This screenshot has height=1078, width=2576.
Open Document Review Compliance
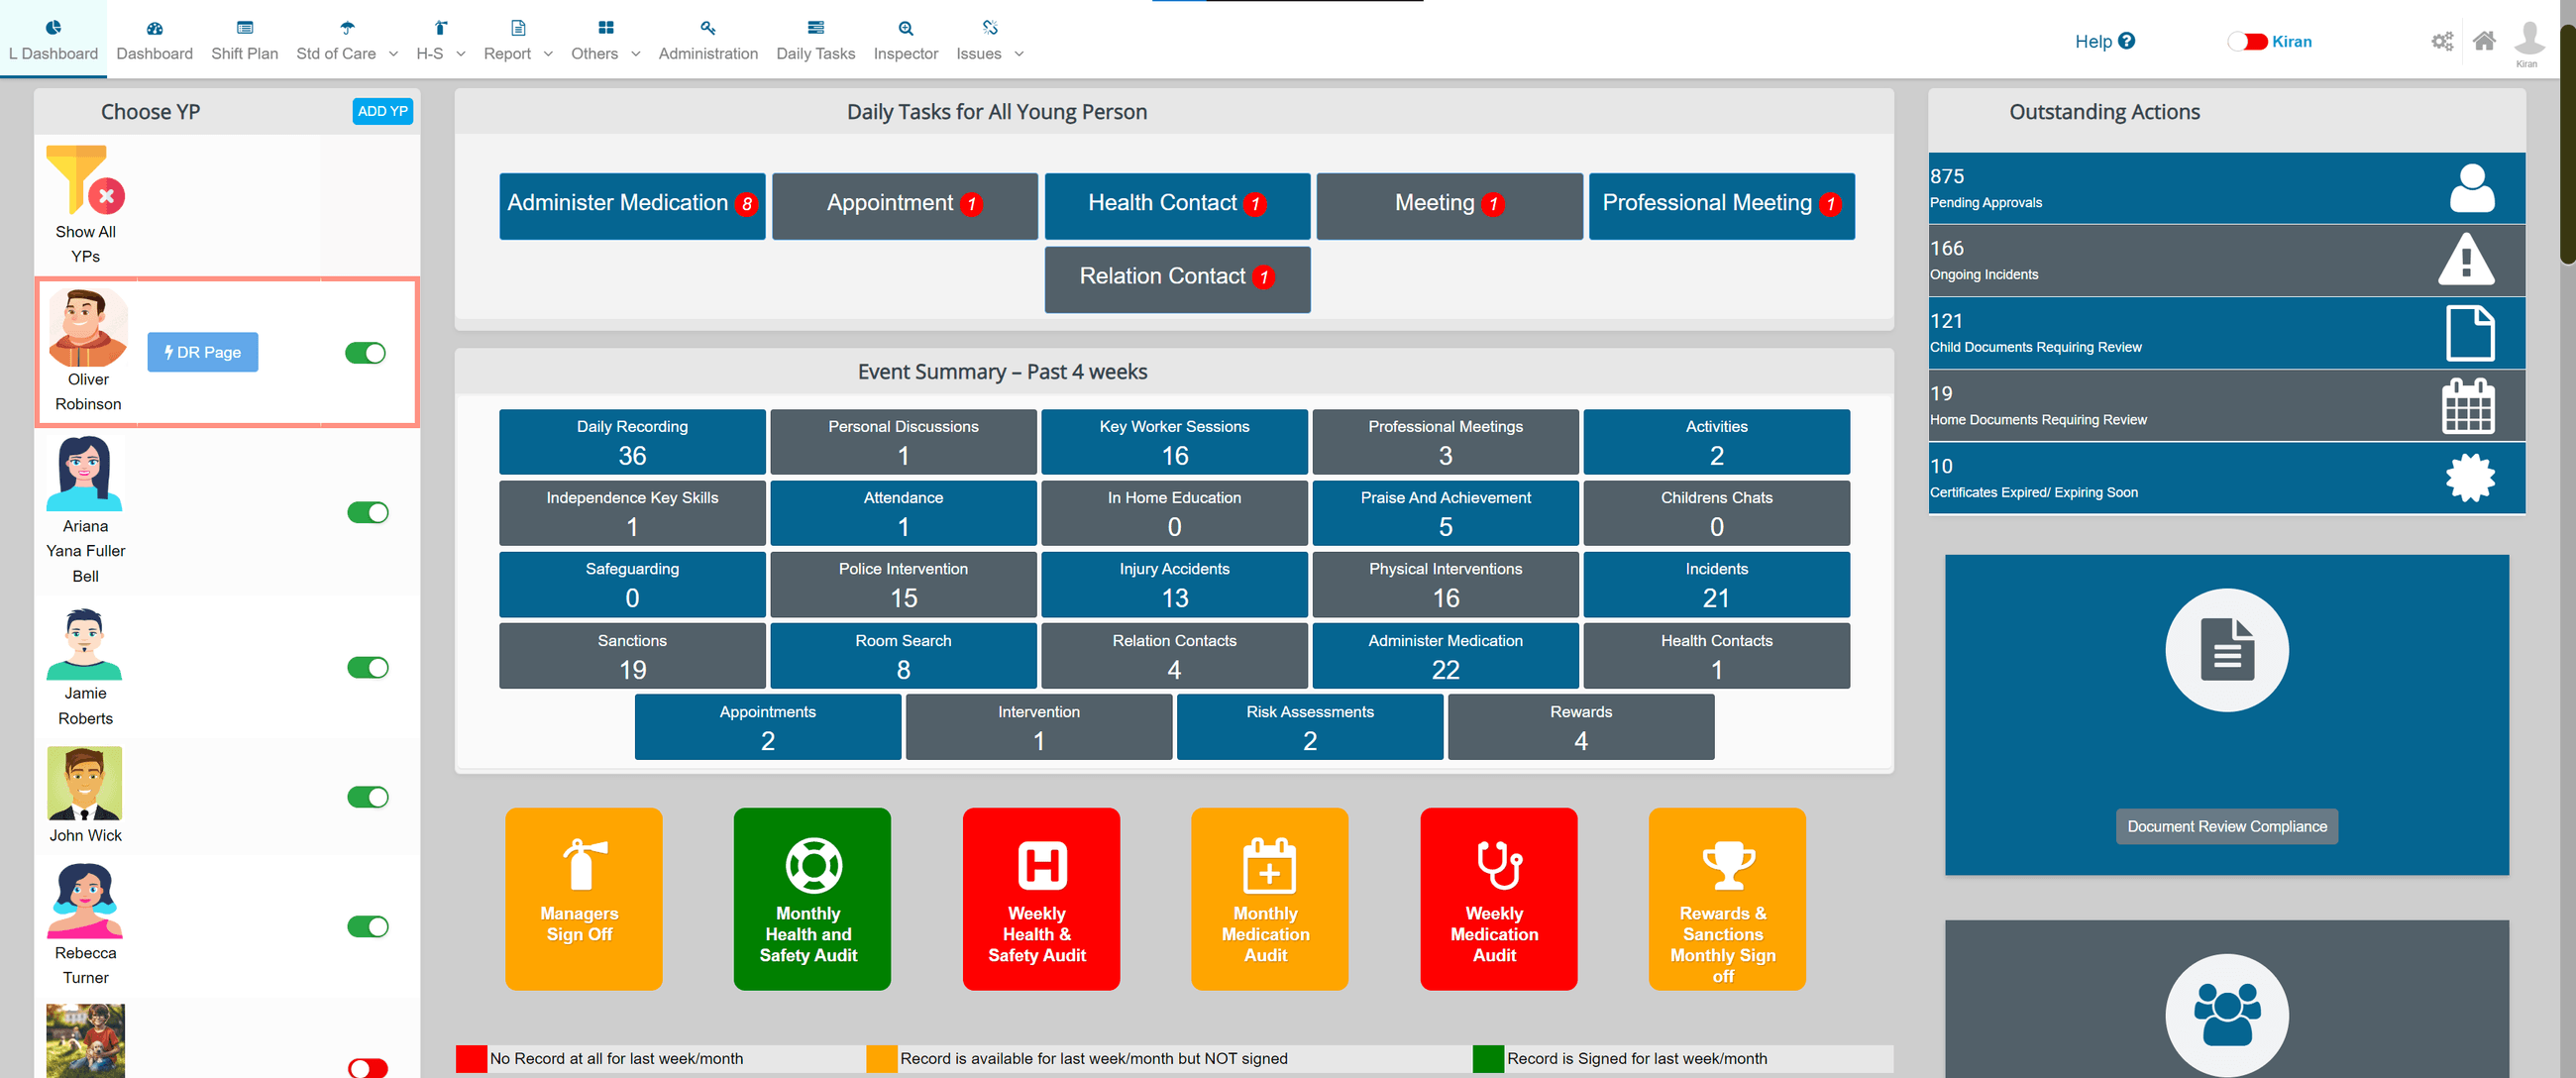click(2226, 826)
